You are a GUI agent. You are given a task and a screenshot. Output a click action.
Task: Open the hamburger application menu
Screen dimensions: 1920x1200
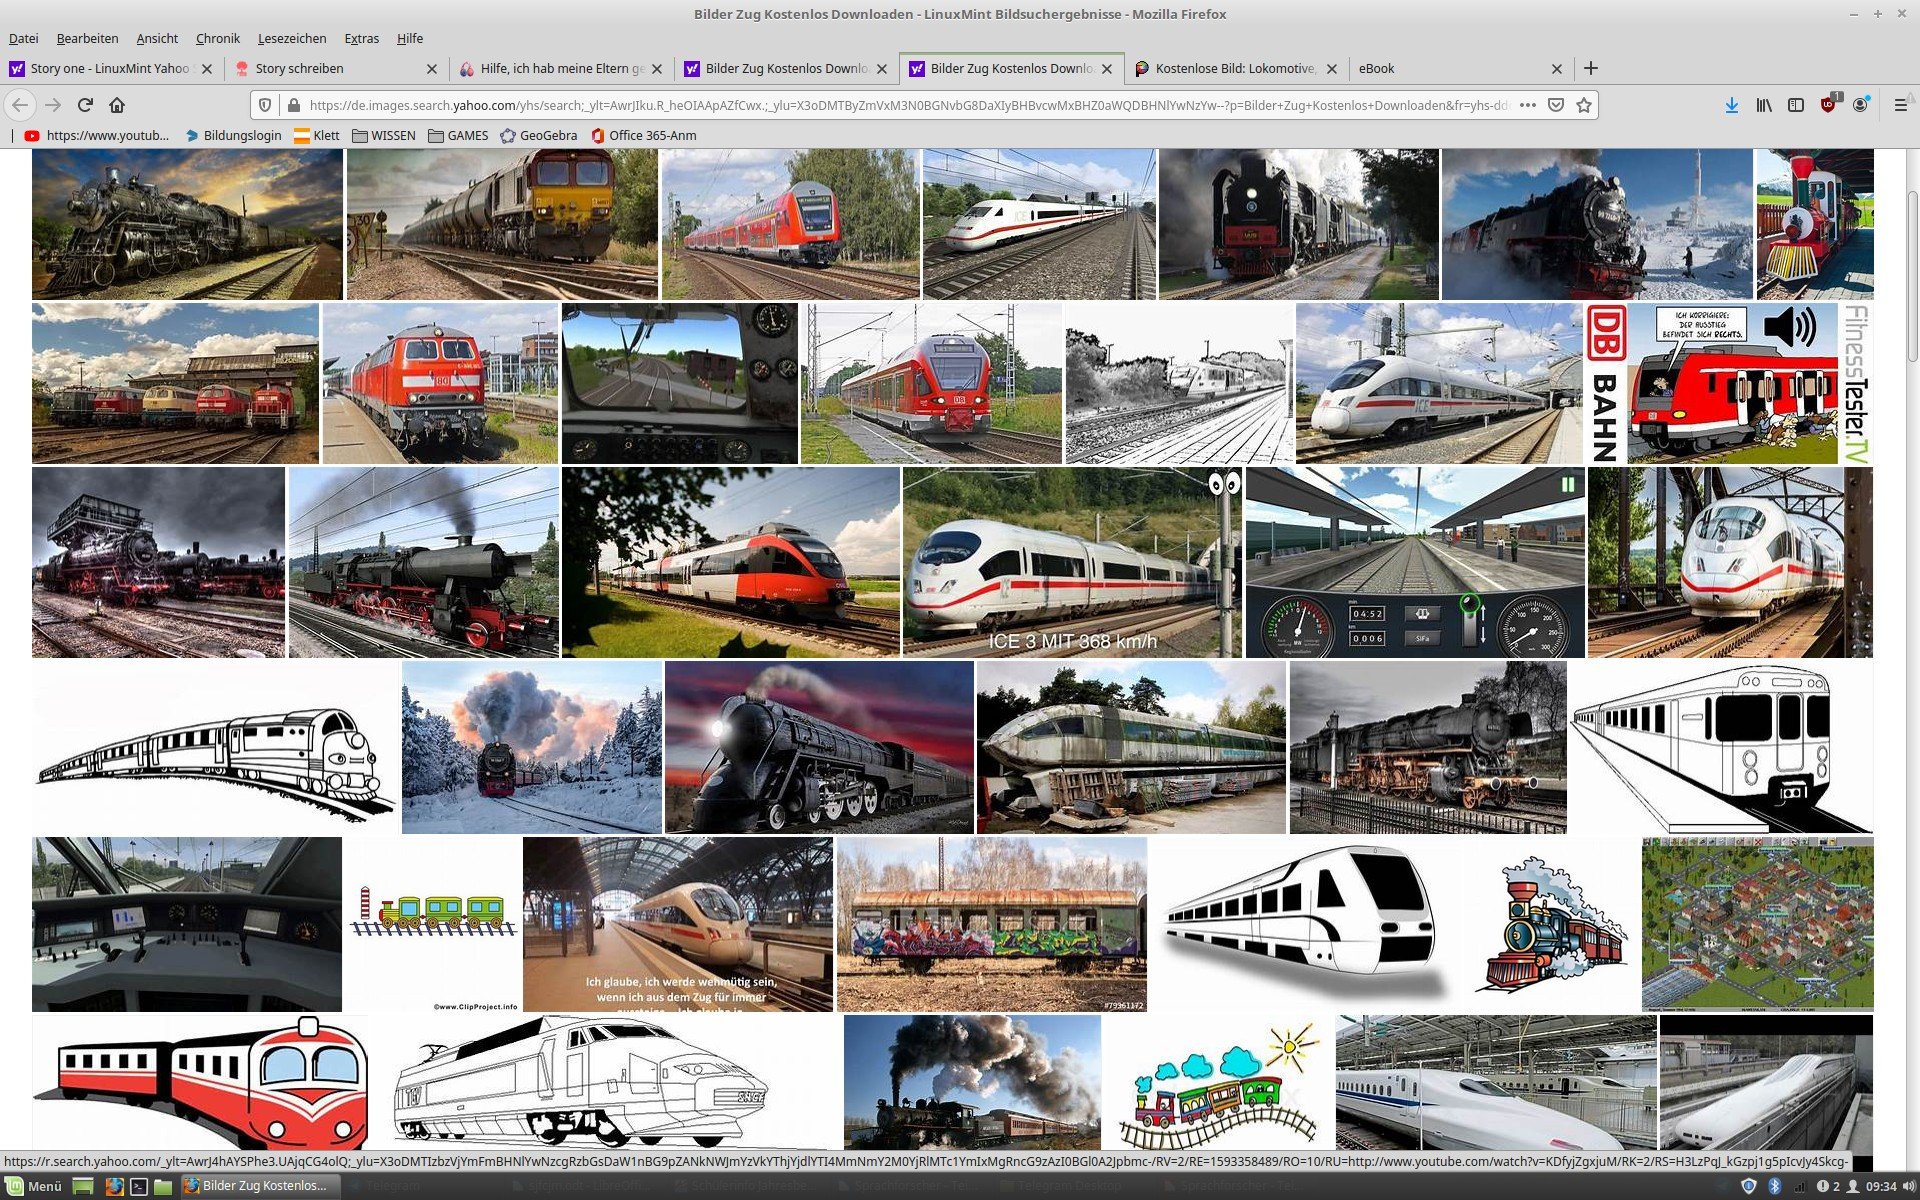tap(1900, 105)
